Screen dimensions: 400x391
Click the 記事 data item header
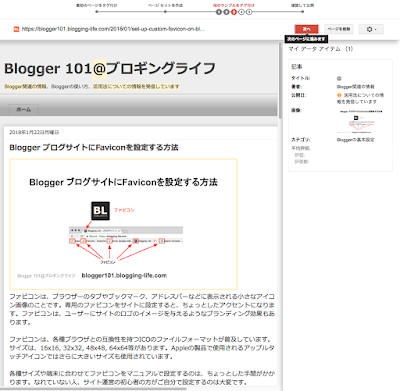[x=297, y=67]
